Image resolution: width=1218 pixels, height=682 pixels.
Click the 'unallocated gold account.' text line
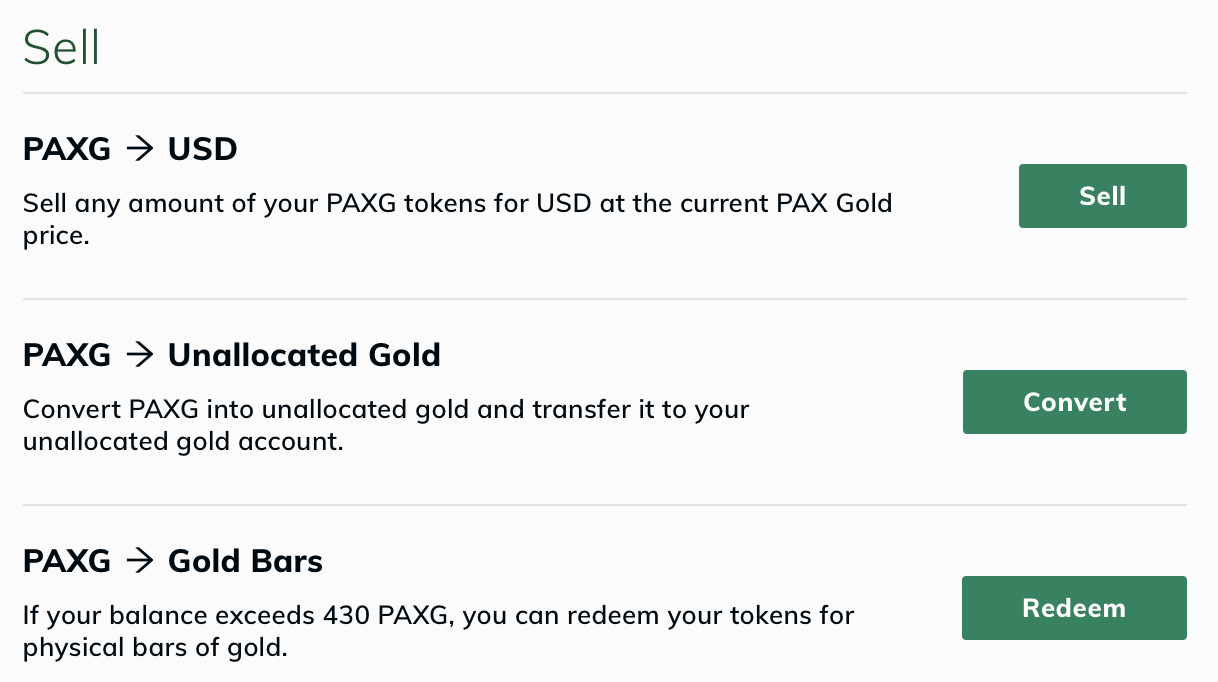(x=183, y=442)
